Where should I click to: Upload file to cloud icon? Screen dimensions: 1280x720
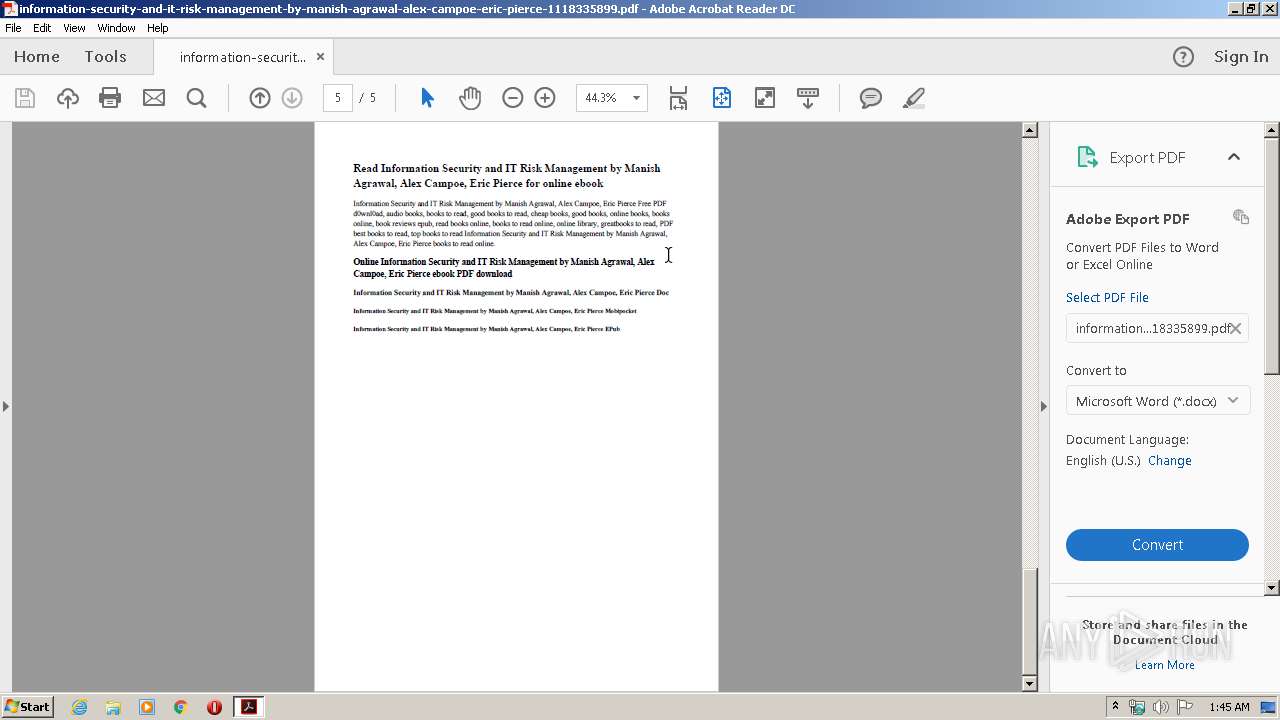click(68, 98)
